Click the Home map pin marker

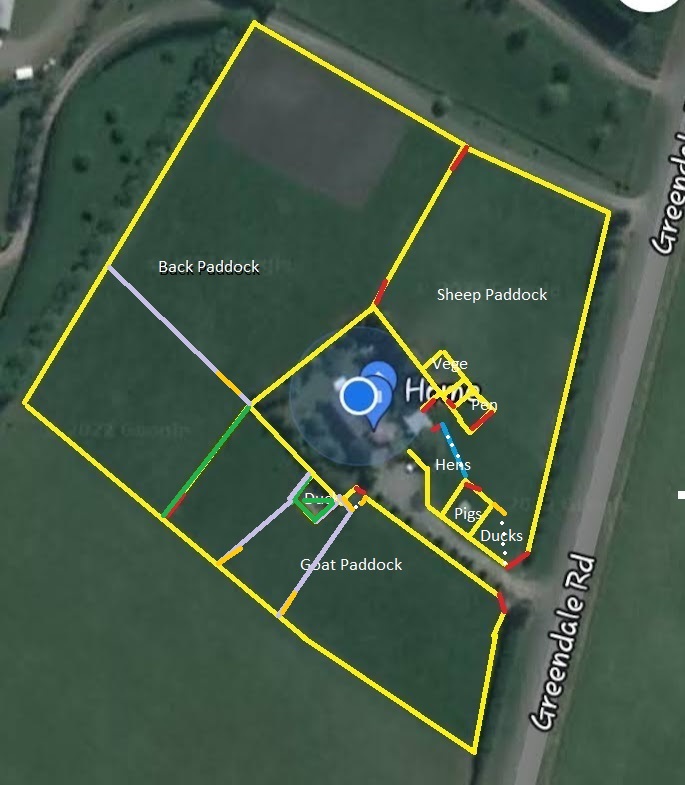click(378, 396)
